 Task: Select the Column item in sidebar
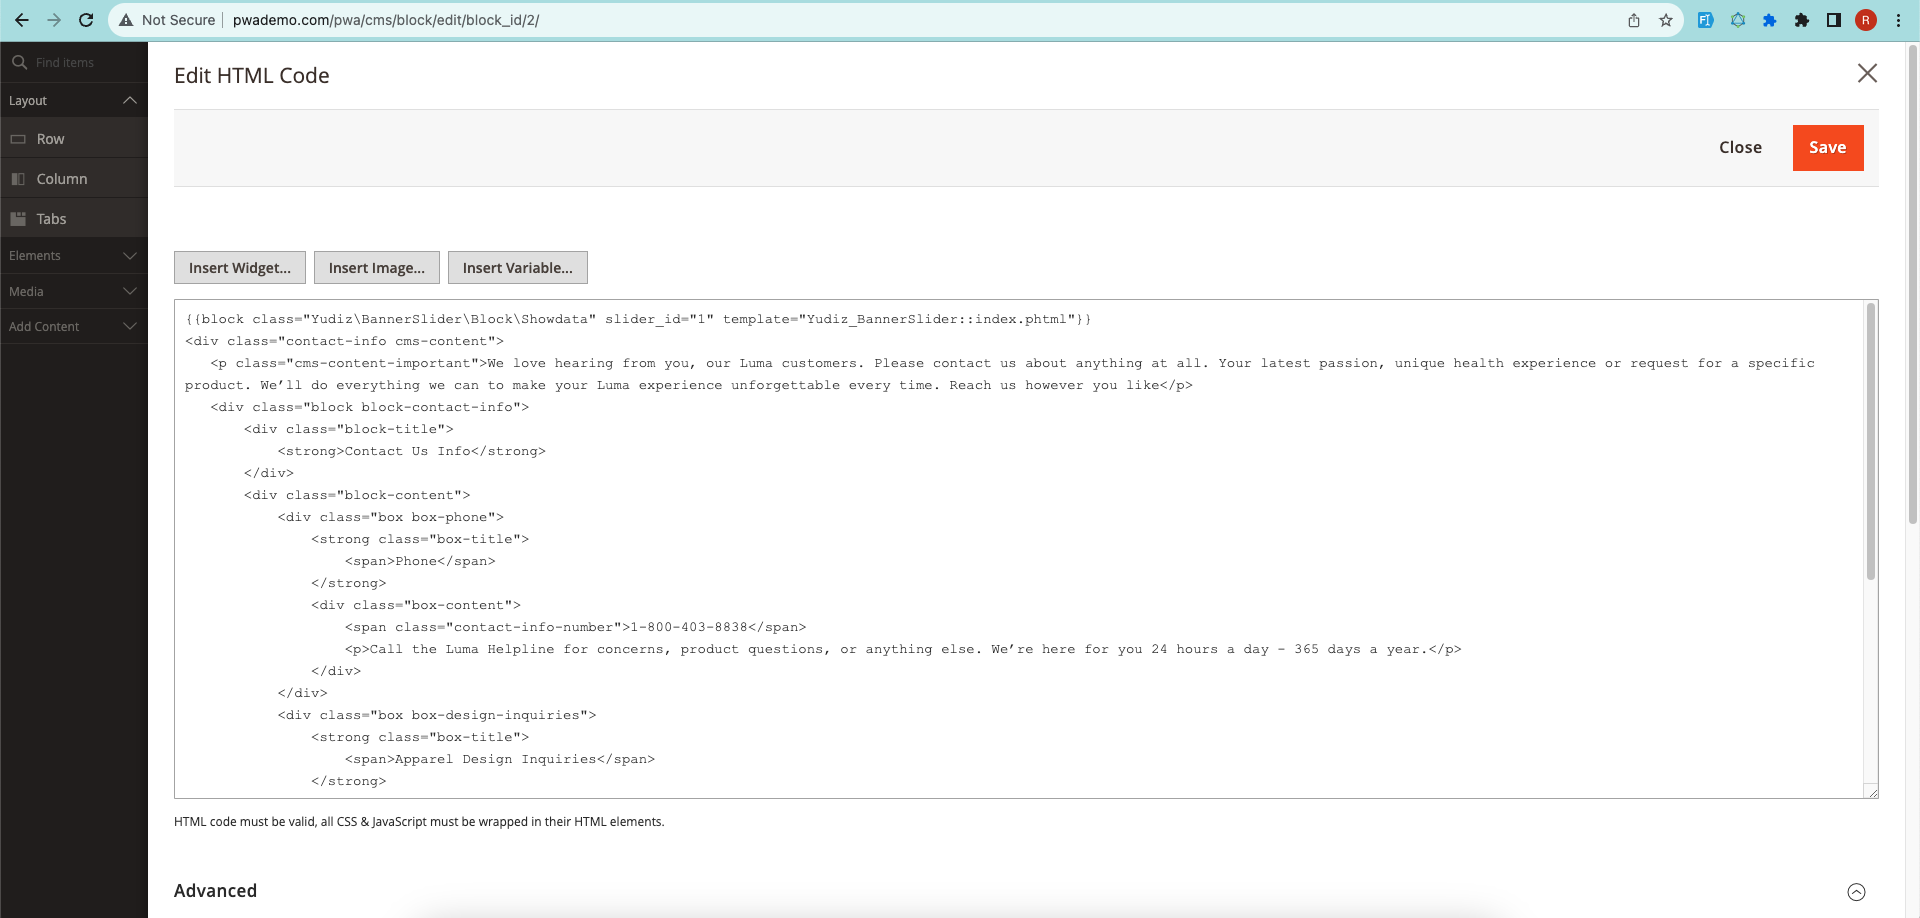click(74, 179)
